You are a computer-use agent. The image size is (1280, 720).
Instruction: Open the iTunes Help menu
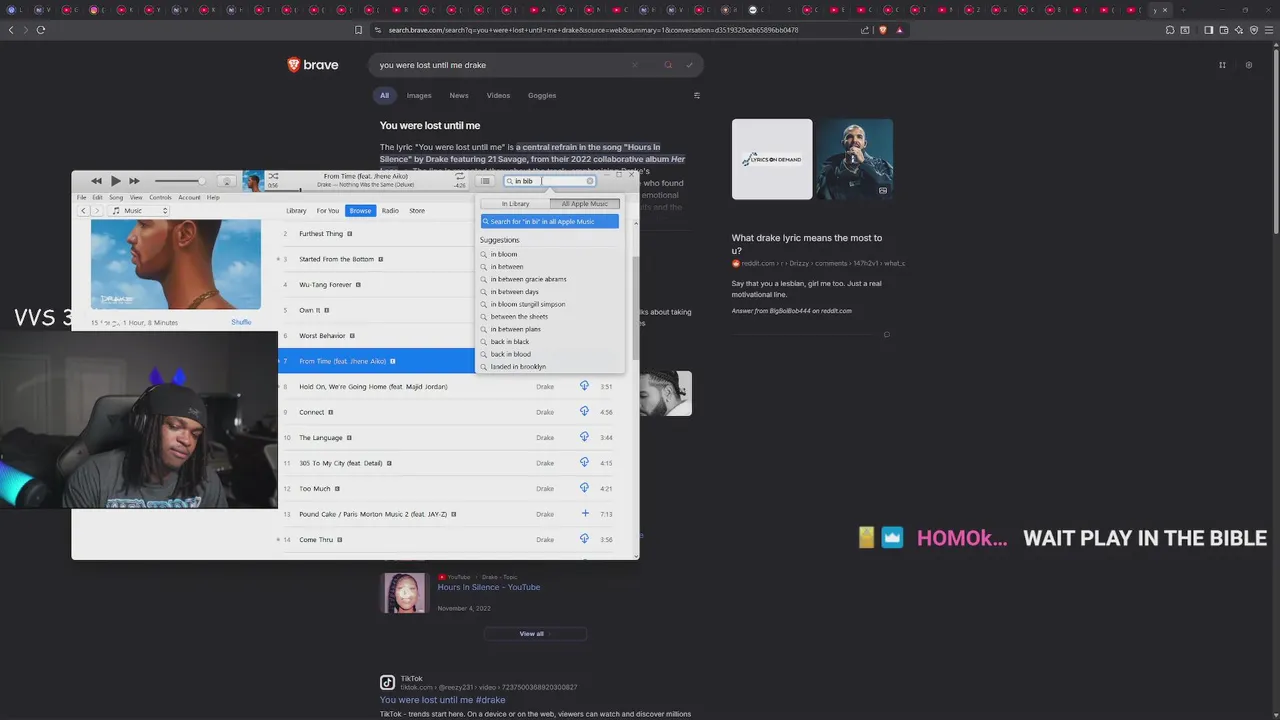213,197
